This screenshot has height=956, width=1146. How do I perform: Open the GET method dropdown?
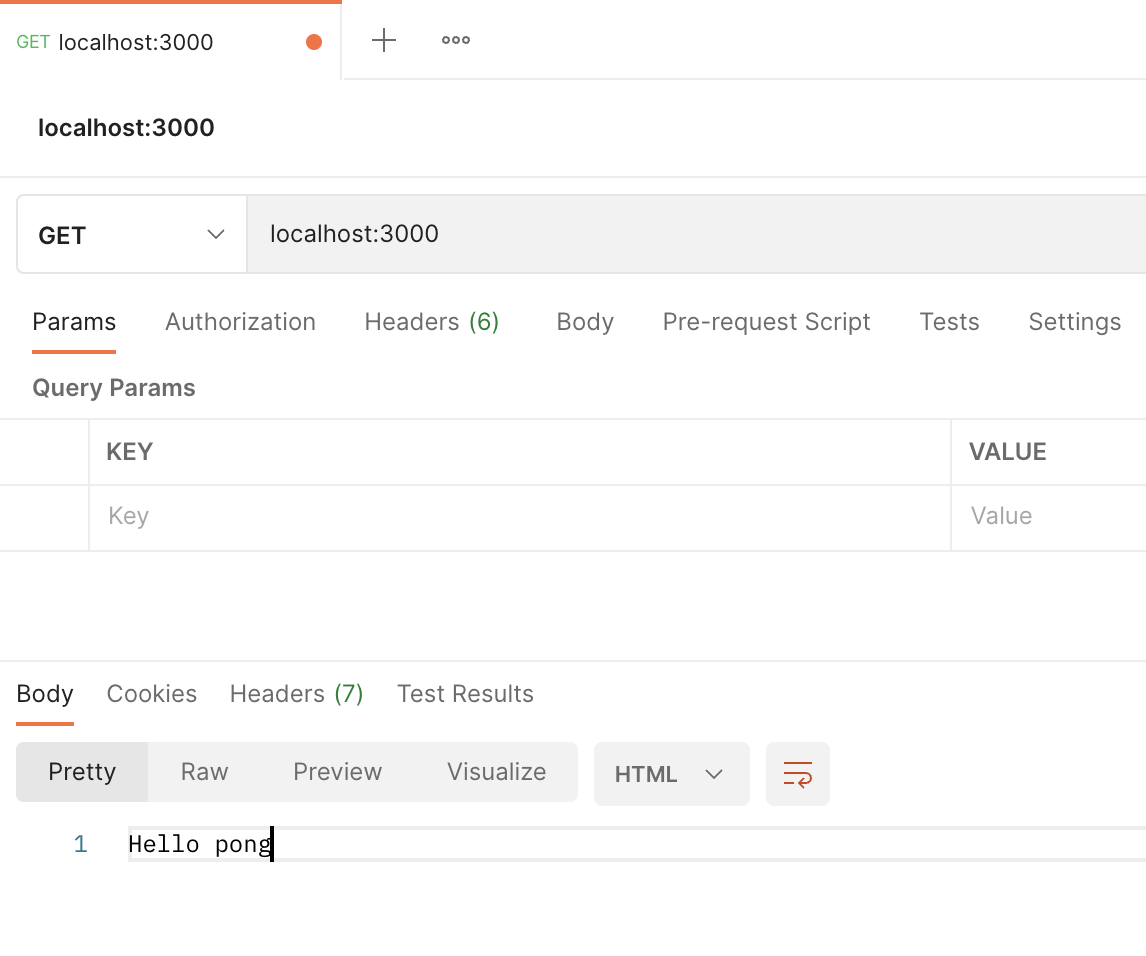point(131,235)
